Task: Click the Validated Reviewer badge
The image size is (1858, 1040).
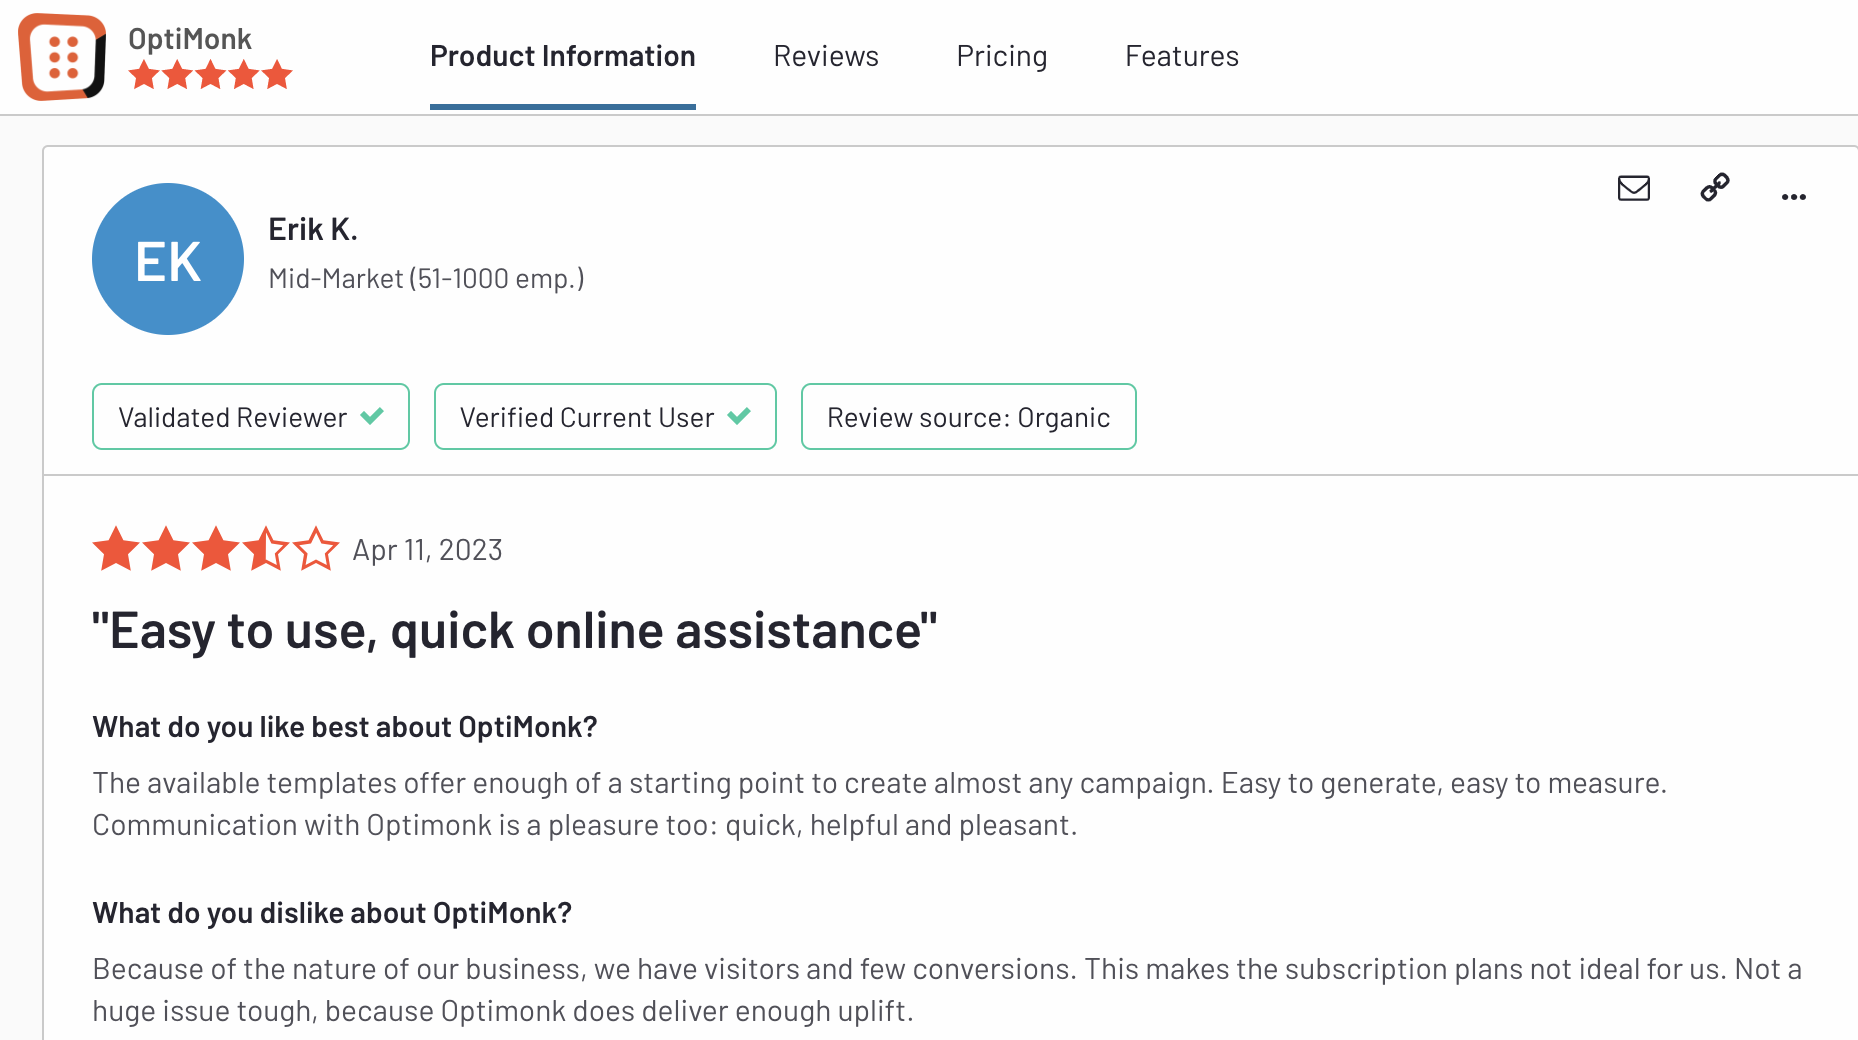Action: point(251,417)
